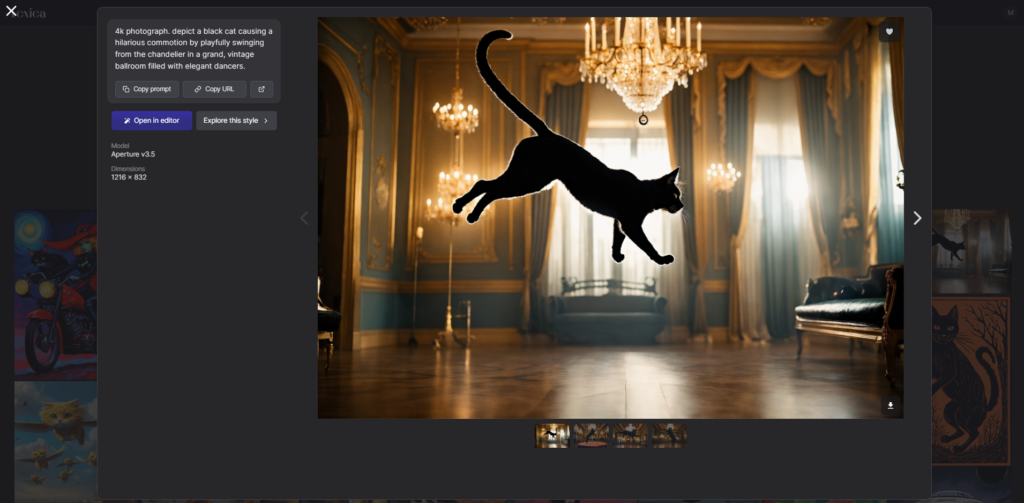The image size is (1024, 503).
Task: Click the M profile avatar in the corner
Action: [1010, 12]
